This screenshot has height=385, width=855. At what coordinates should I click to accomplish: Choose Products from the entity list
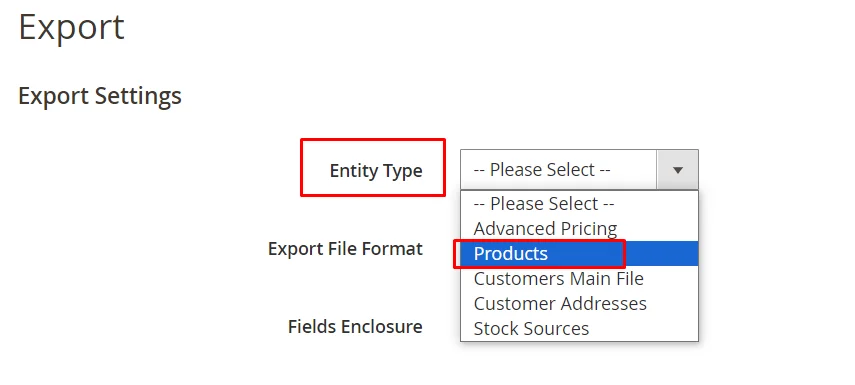pyautogui.click(x=579, y=254)
